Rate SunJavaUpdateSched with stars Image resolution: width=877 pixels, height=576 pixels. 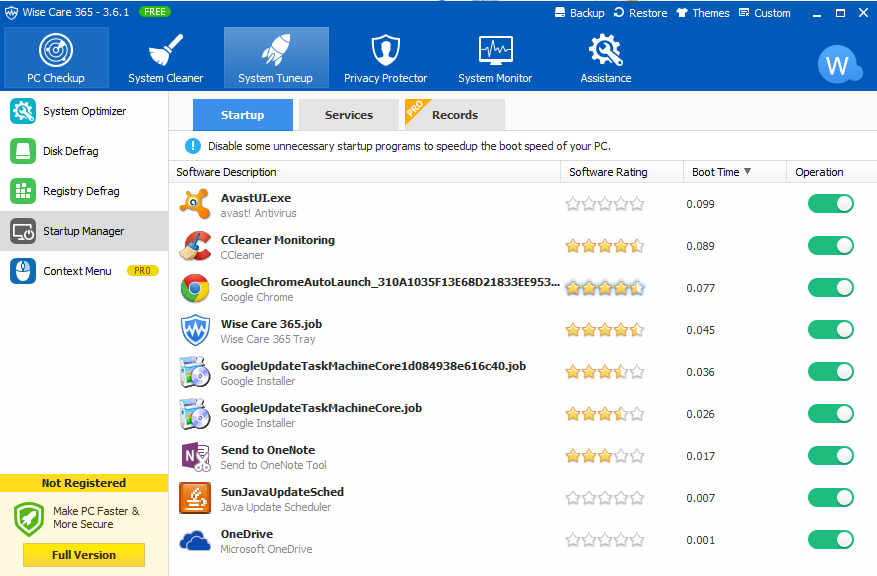click(605, 498)
